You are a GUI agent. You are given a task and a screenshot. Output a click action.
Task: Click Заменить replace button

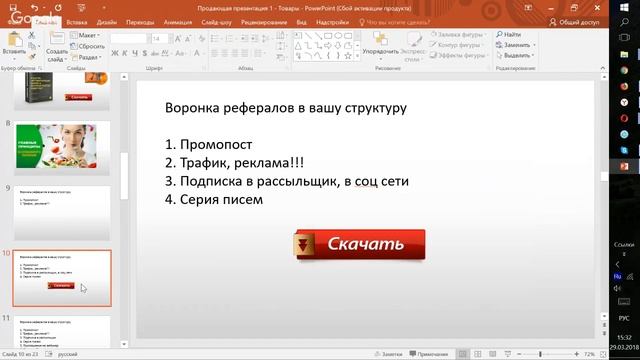tap(516, 45)
